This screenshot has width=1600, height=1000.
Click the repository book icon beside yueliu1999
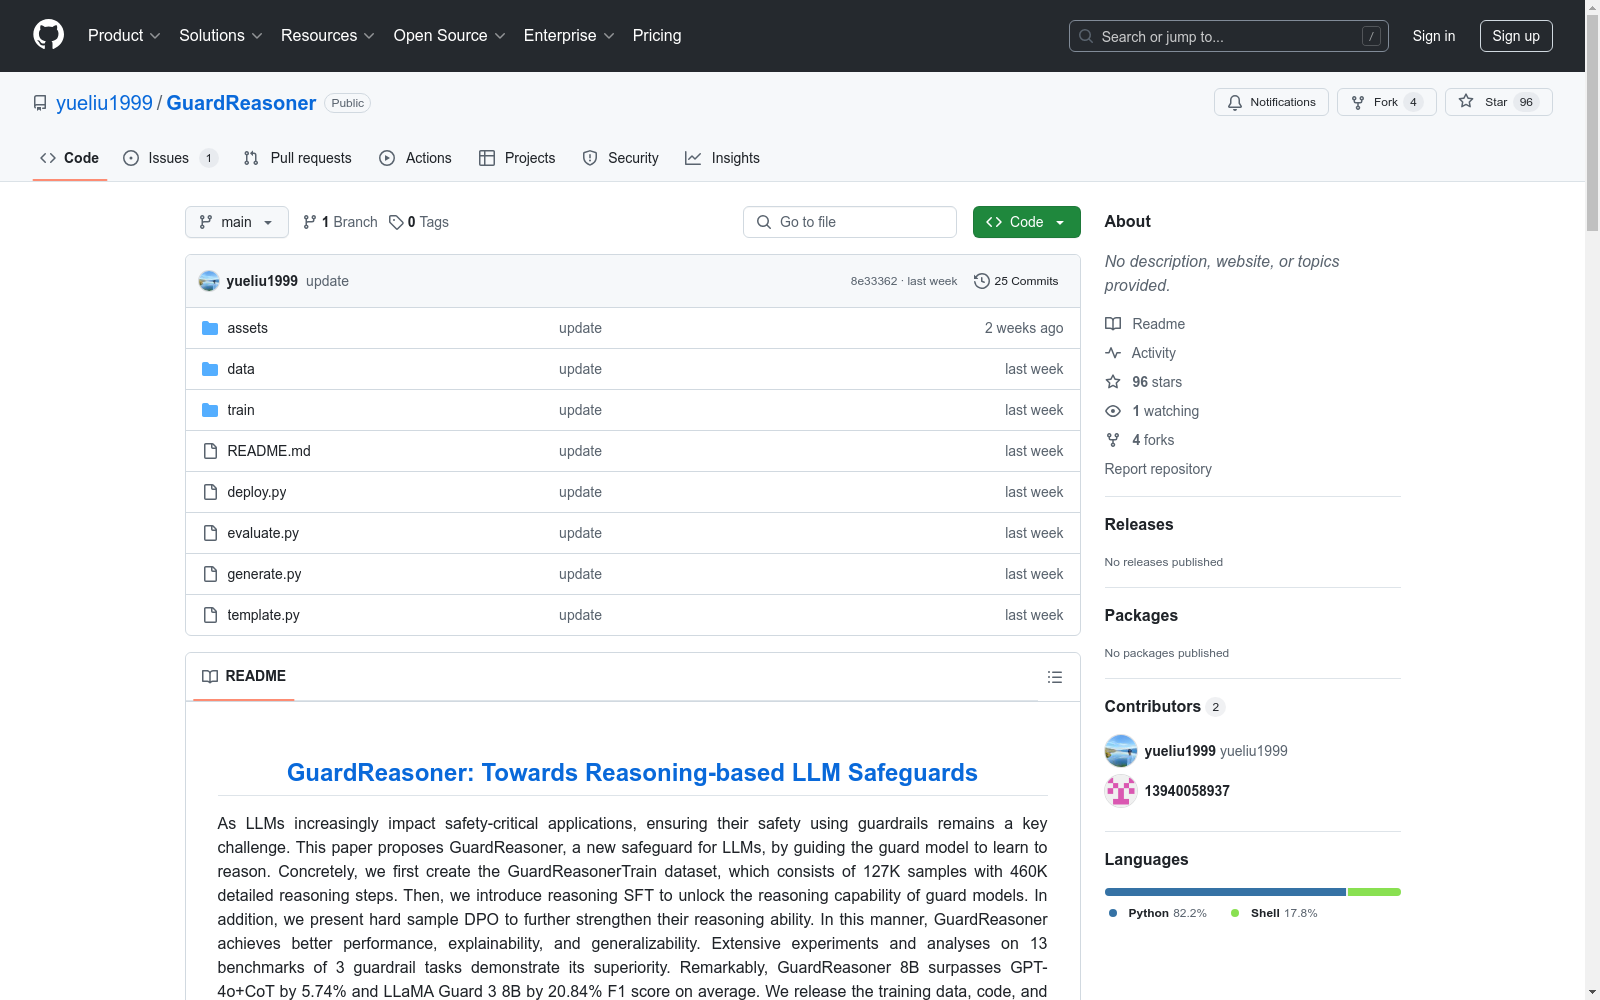click(x=40, y=103)
